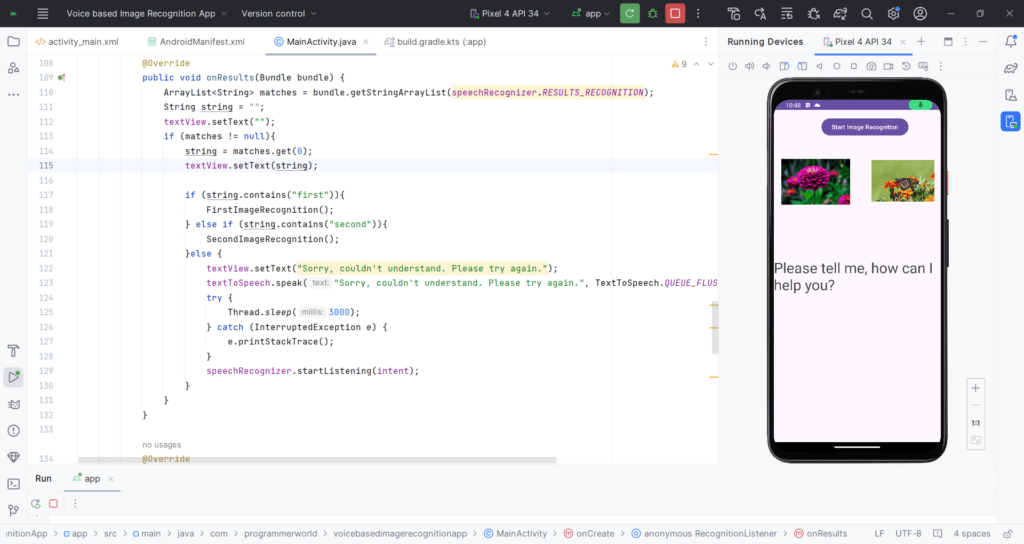Viewport: 1024px width, 544px height.
Task: Rotate emulator right
Action: (x=802, y=66)
